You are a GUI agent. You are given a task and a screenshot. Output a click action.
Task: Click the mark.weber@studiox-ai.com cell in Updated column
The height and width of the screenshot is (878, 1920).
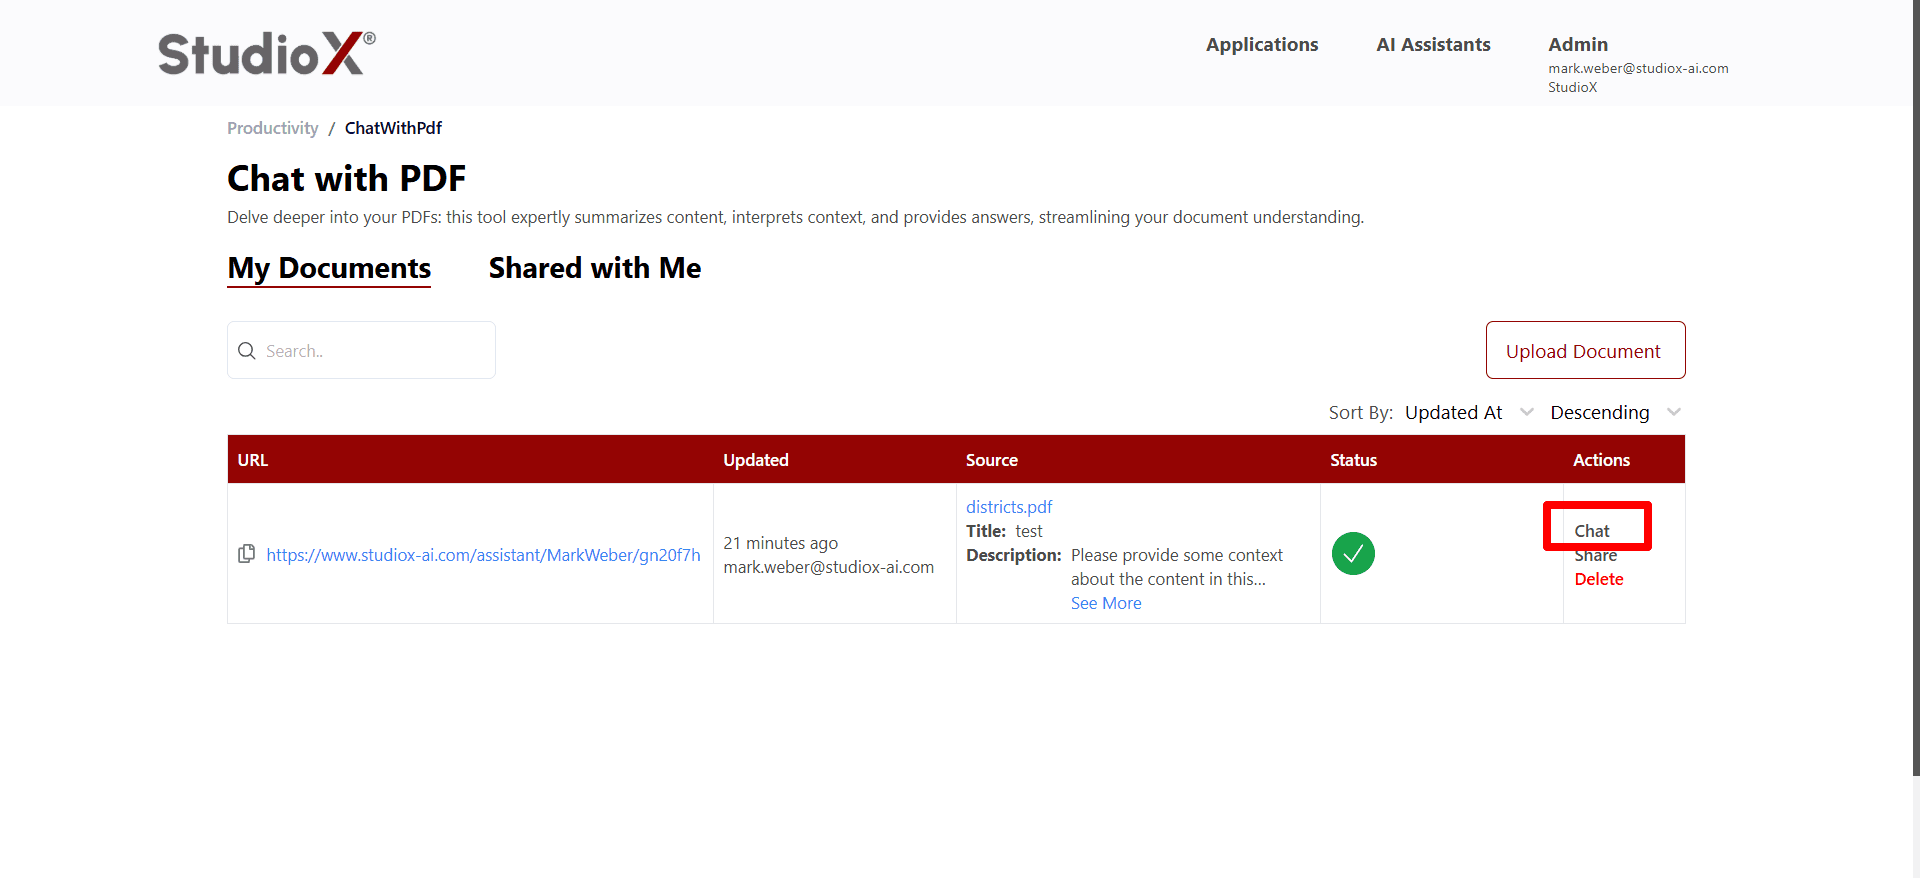(829, 567)
